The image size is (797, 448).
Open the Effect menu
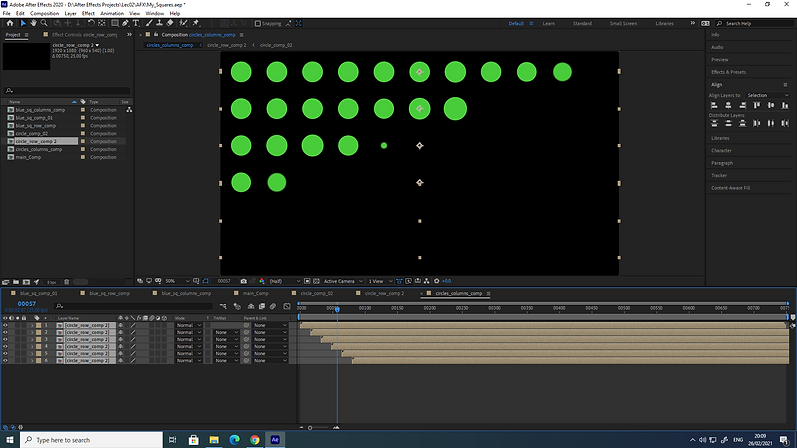click(88, 13)
